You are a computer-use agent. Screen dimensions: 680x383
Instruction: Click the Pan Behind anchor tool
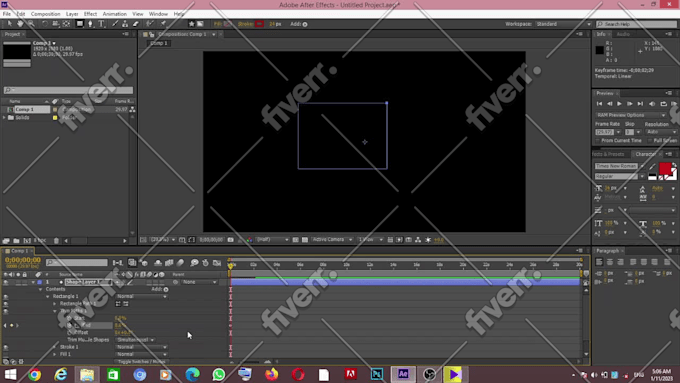(x=66, y=24)
